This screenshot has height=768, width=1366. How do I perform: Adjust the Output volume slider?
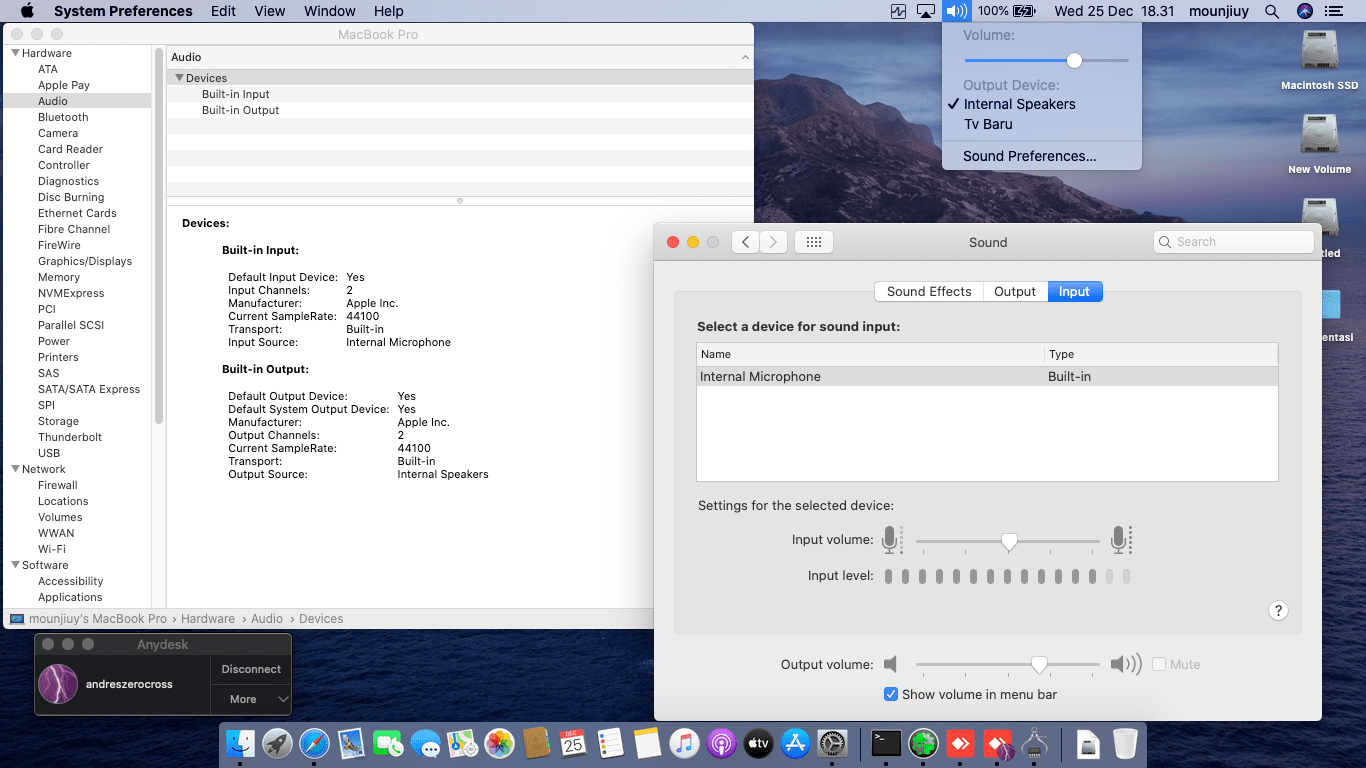tap(1039, 665)
